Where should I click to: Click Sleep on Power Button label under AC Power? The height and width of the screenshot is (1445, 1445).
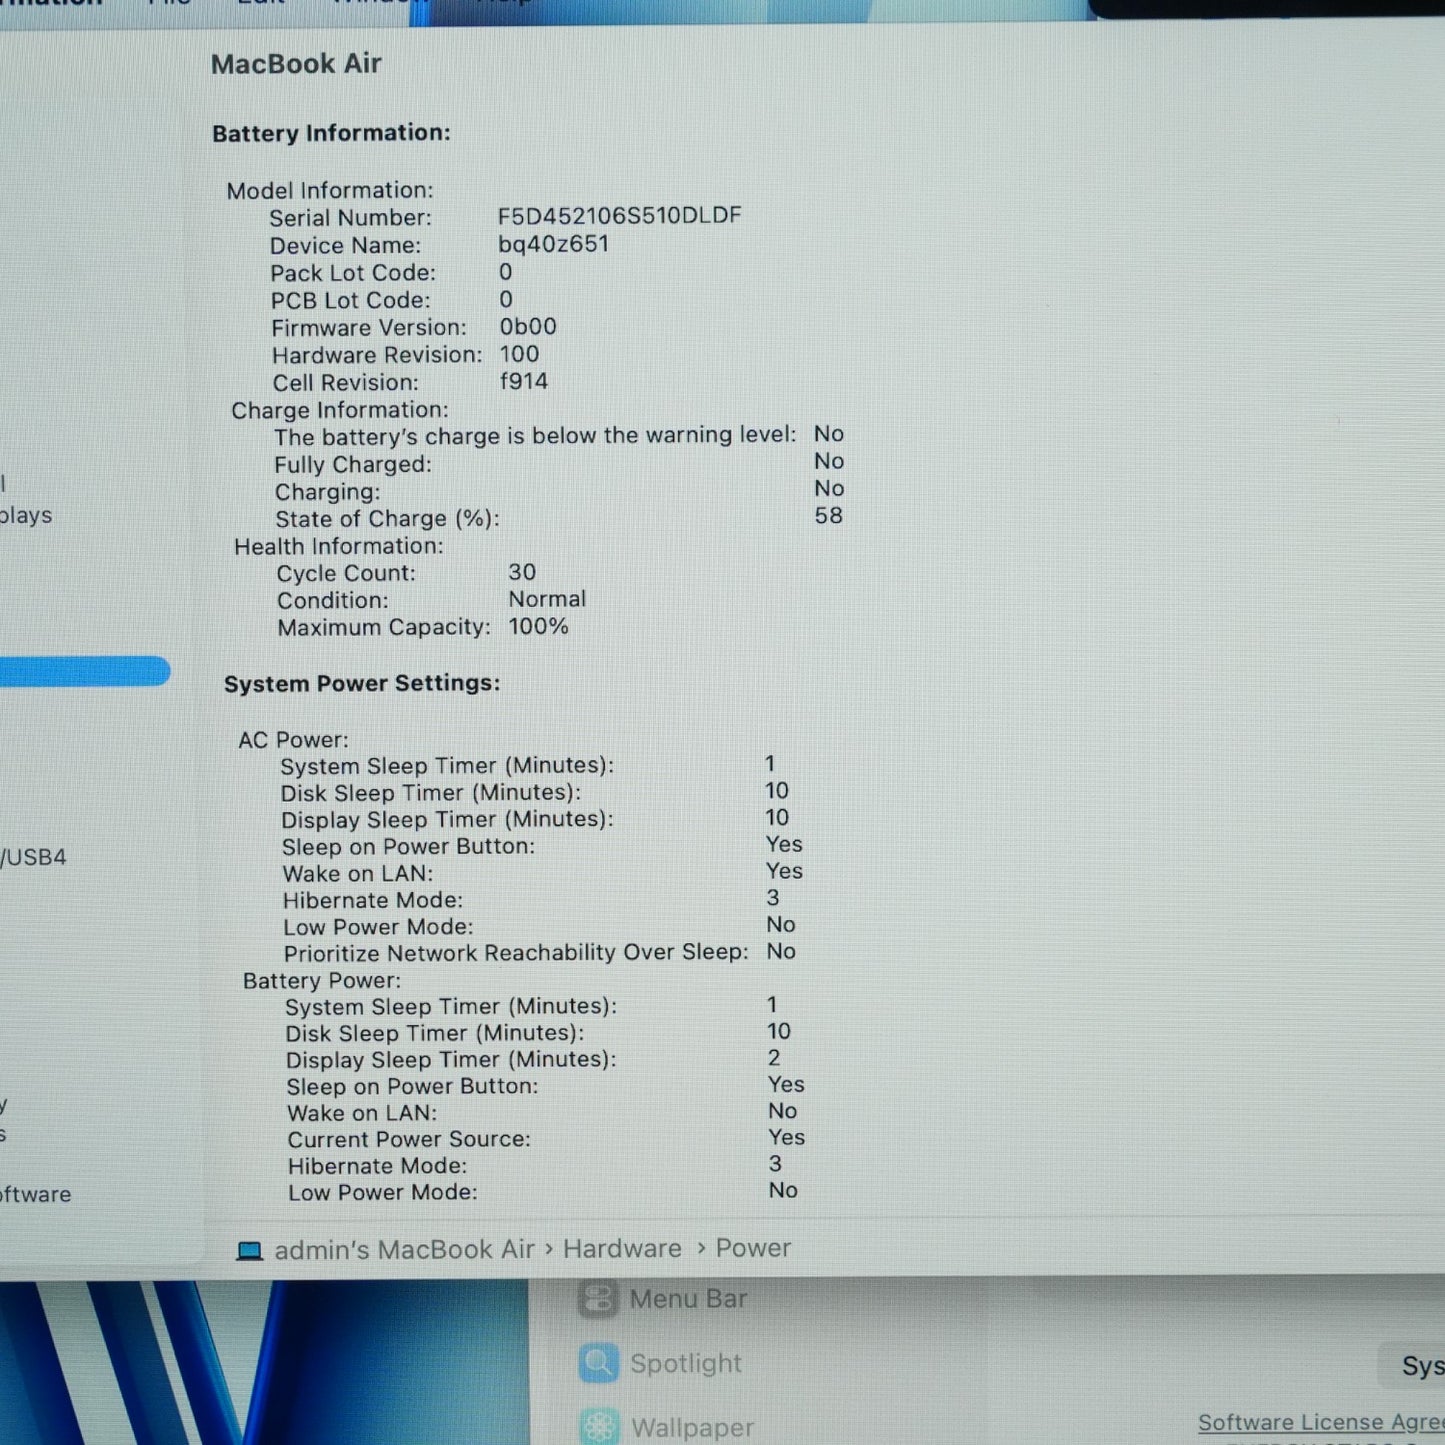[x=408, y=847]
